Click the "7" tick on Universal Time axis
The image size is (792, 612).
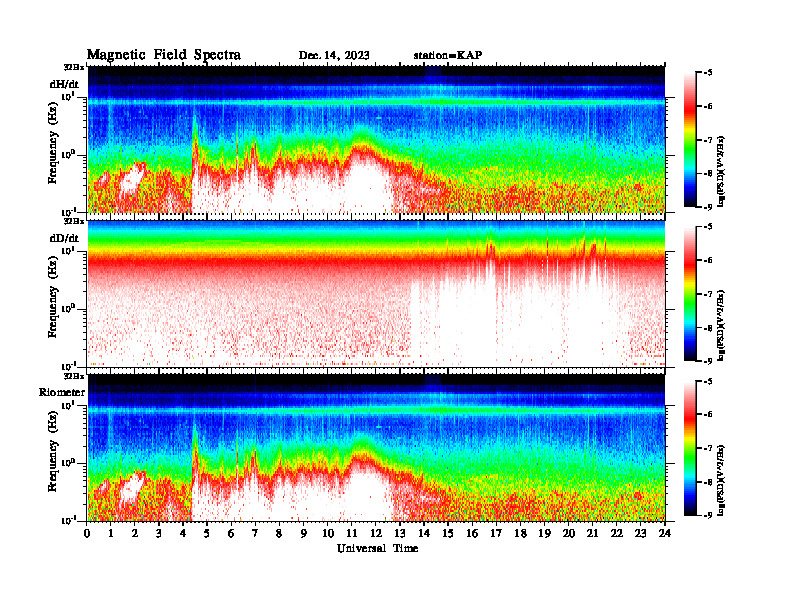[x=255, y=534]
